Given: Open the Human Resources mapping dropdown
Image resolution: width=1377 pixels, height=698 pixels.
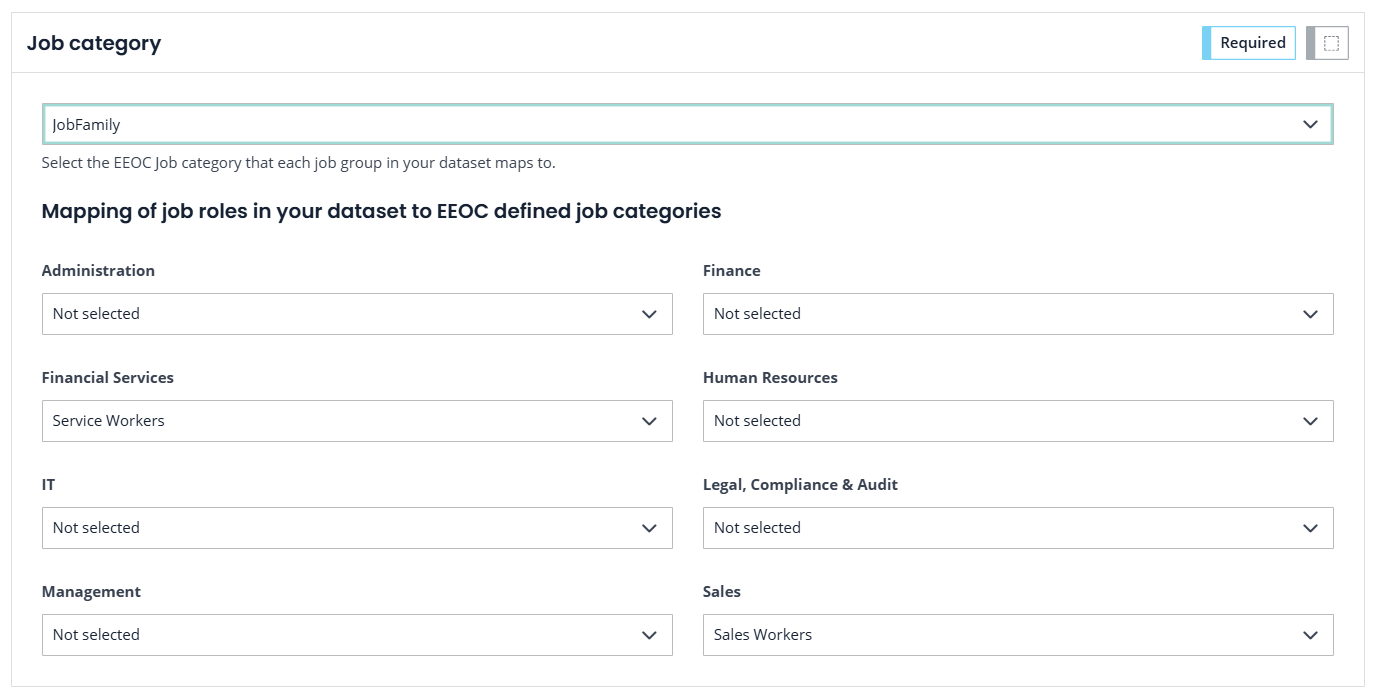Looking at the screenshot, I should click(x=1017, y=421).
